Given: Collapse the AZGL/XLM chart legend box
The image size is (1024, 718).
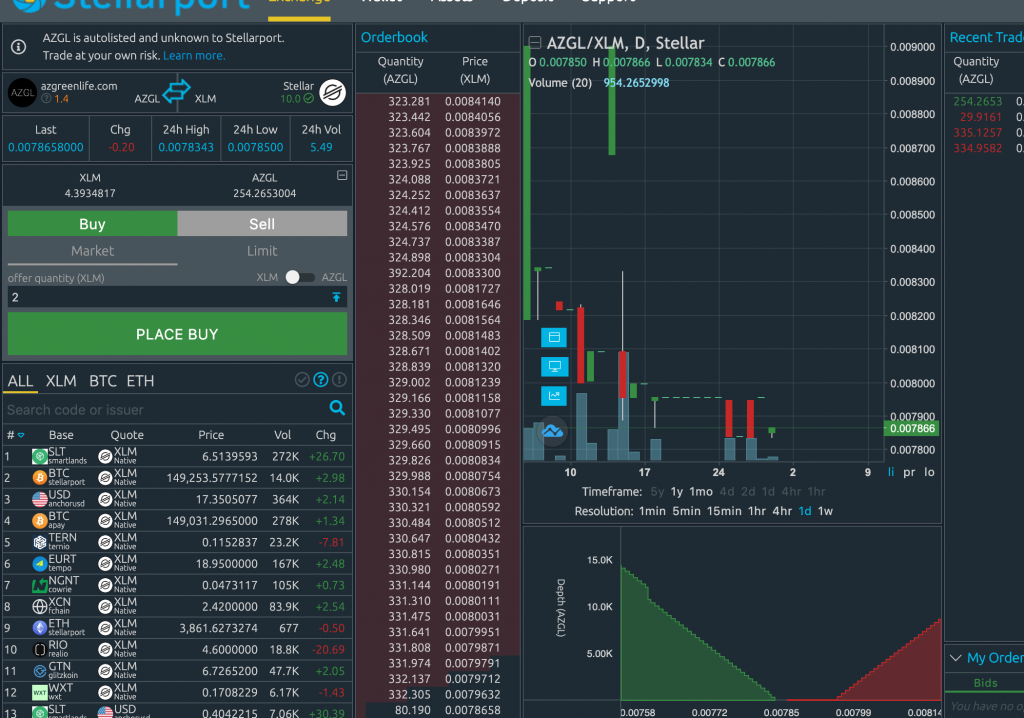Looking at the screenshot, I should 535,43.
